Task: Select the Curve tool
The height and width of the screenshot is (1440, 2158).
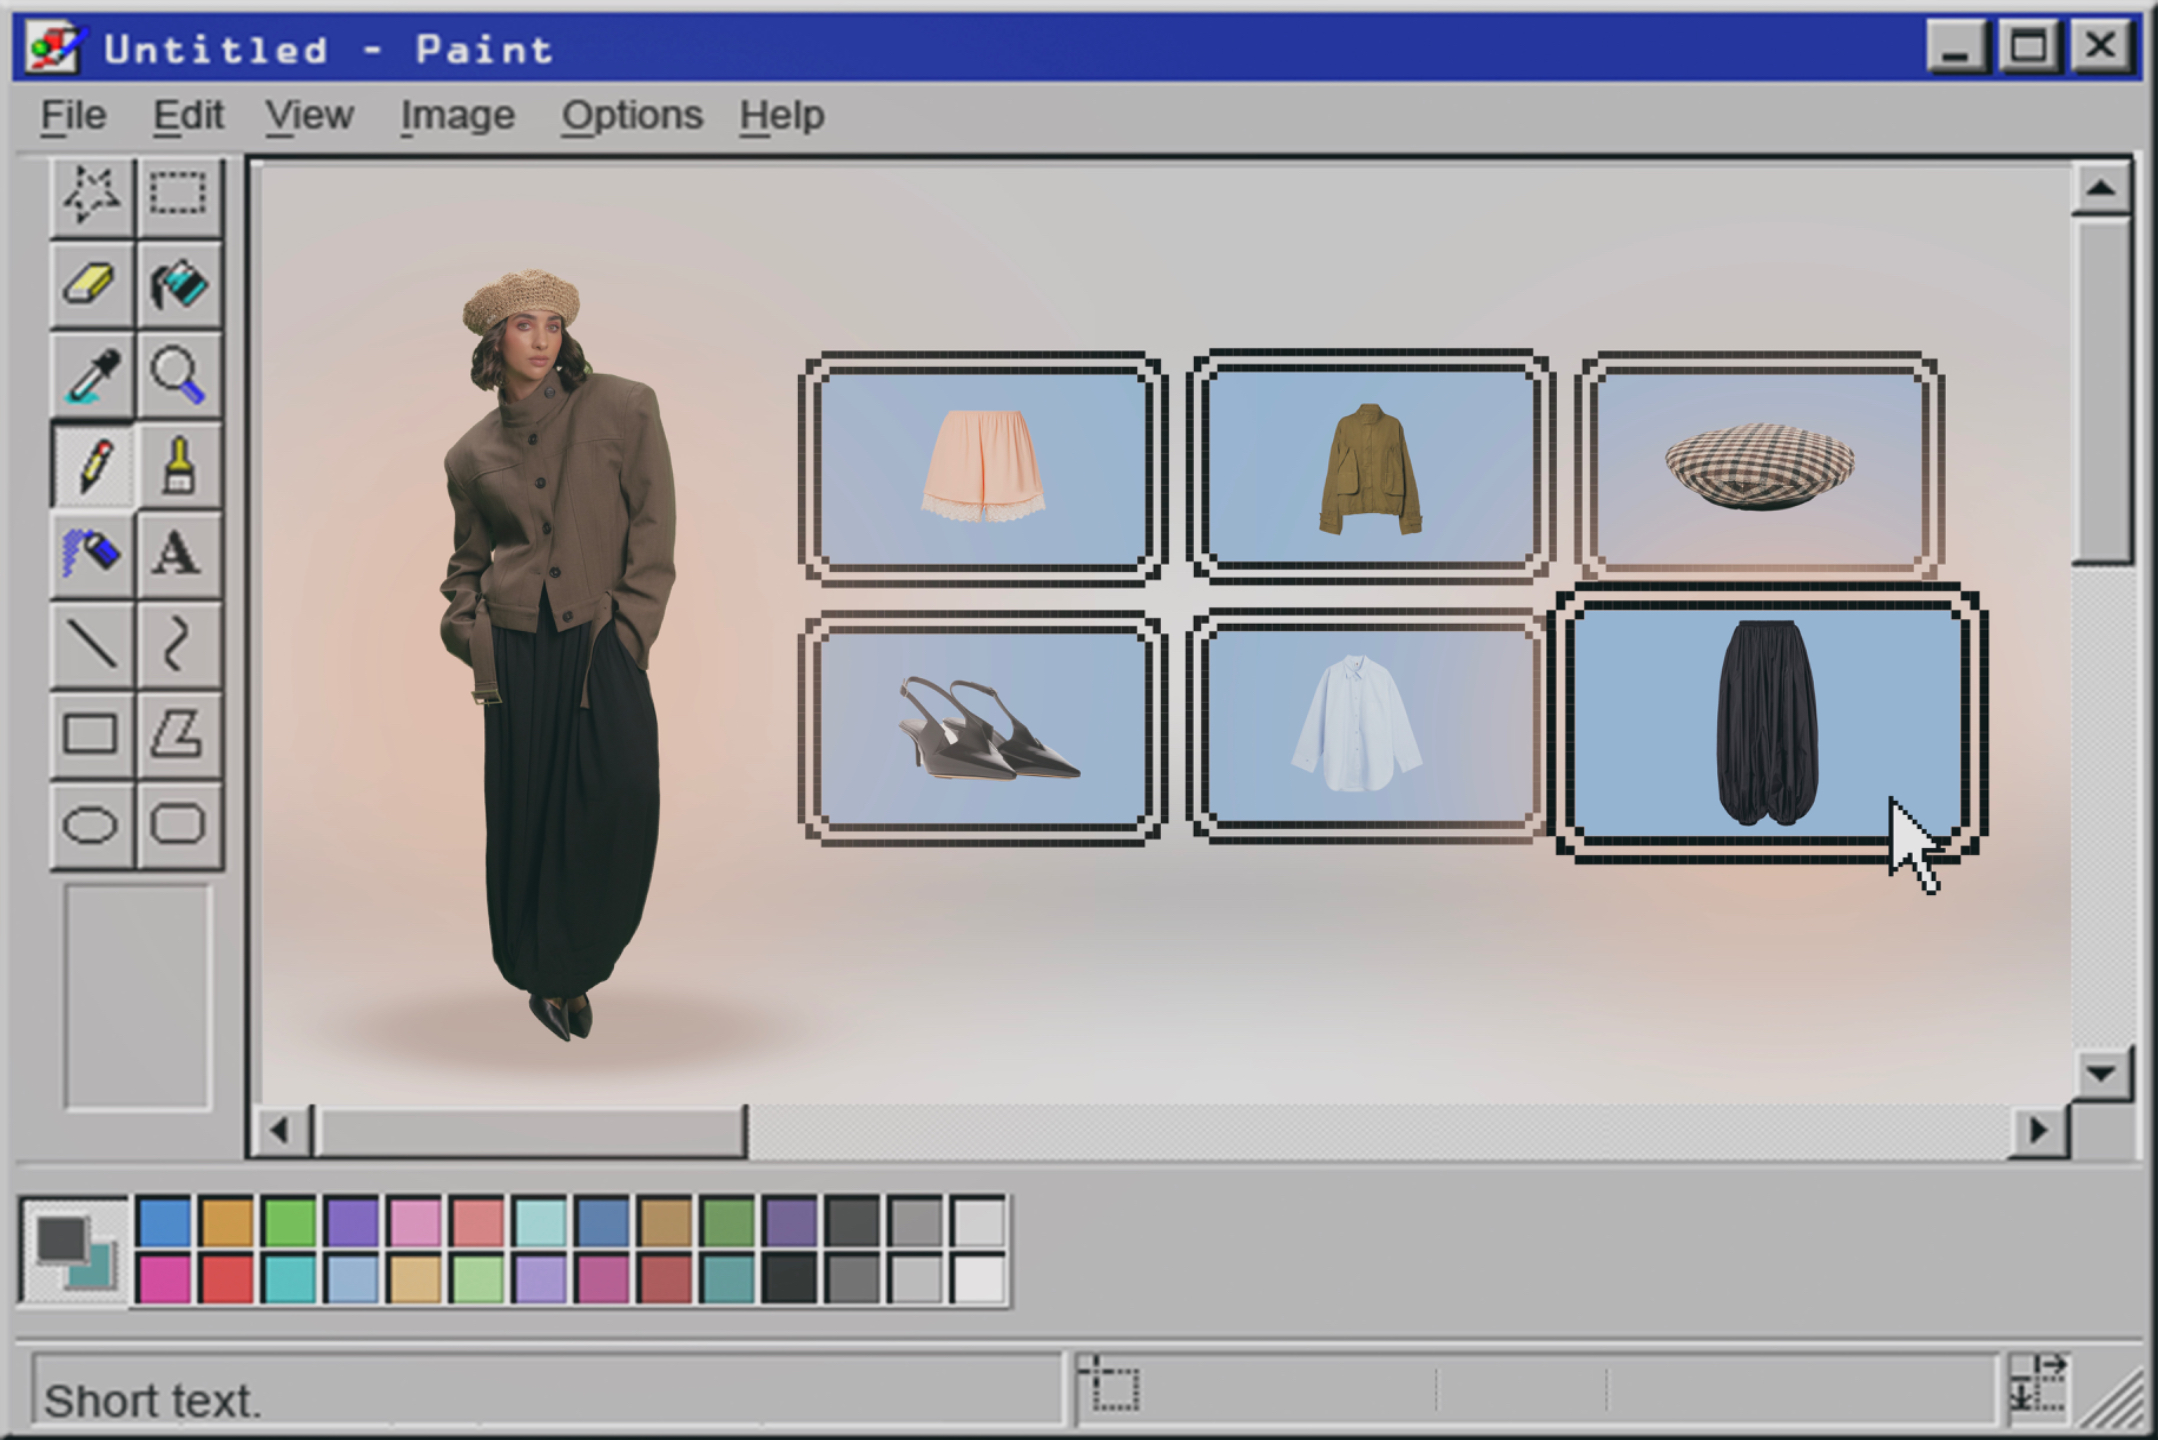Action: point(178,643)
